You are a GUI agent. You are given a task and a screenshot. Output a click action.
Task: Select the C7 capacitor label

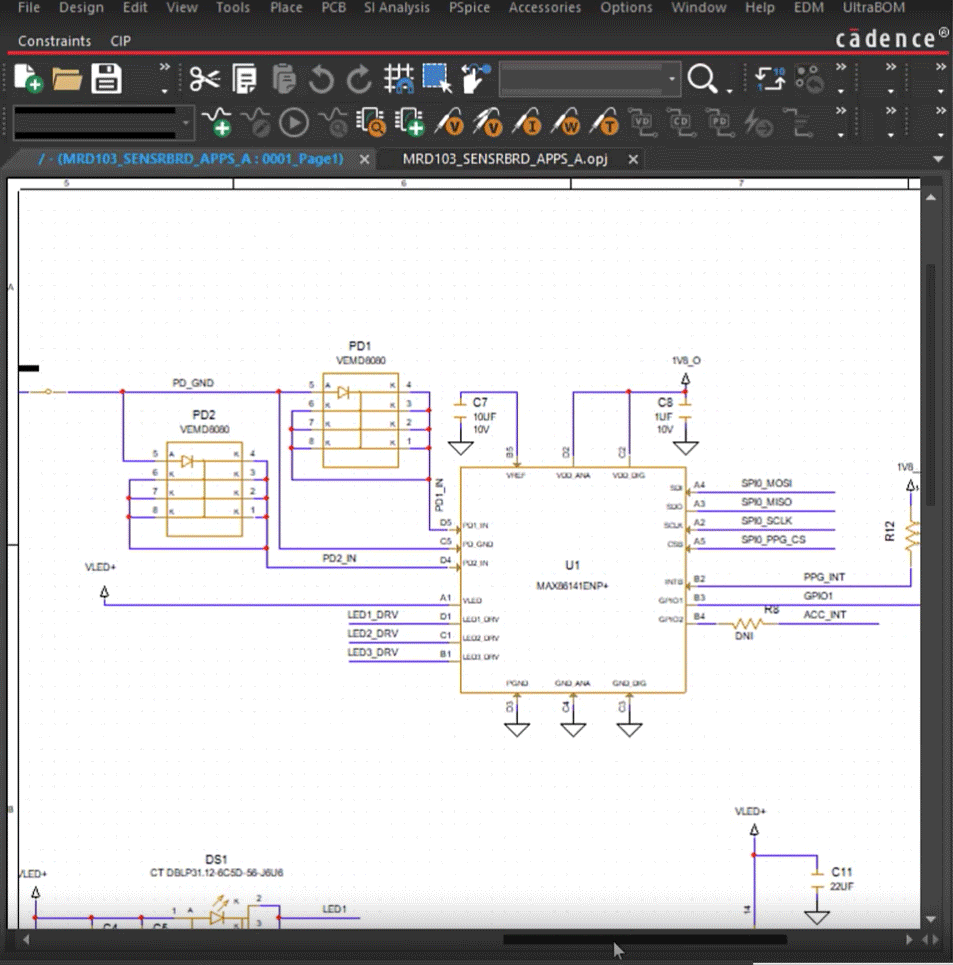click(480, 402)
